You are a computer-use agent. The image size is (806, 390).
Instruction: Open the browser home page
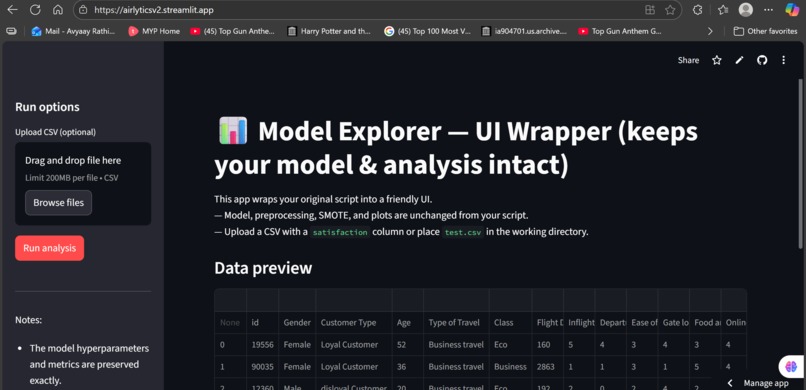(x=58, y=10)
